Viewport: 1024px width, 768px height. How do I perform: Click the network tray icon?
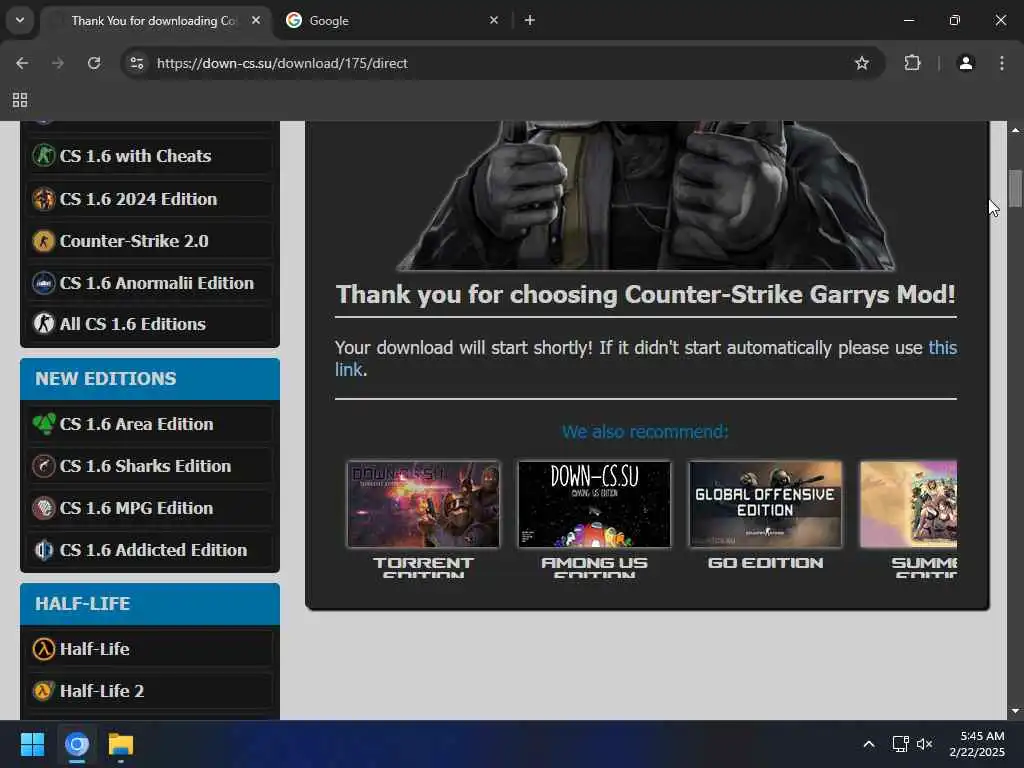point(901,744)
